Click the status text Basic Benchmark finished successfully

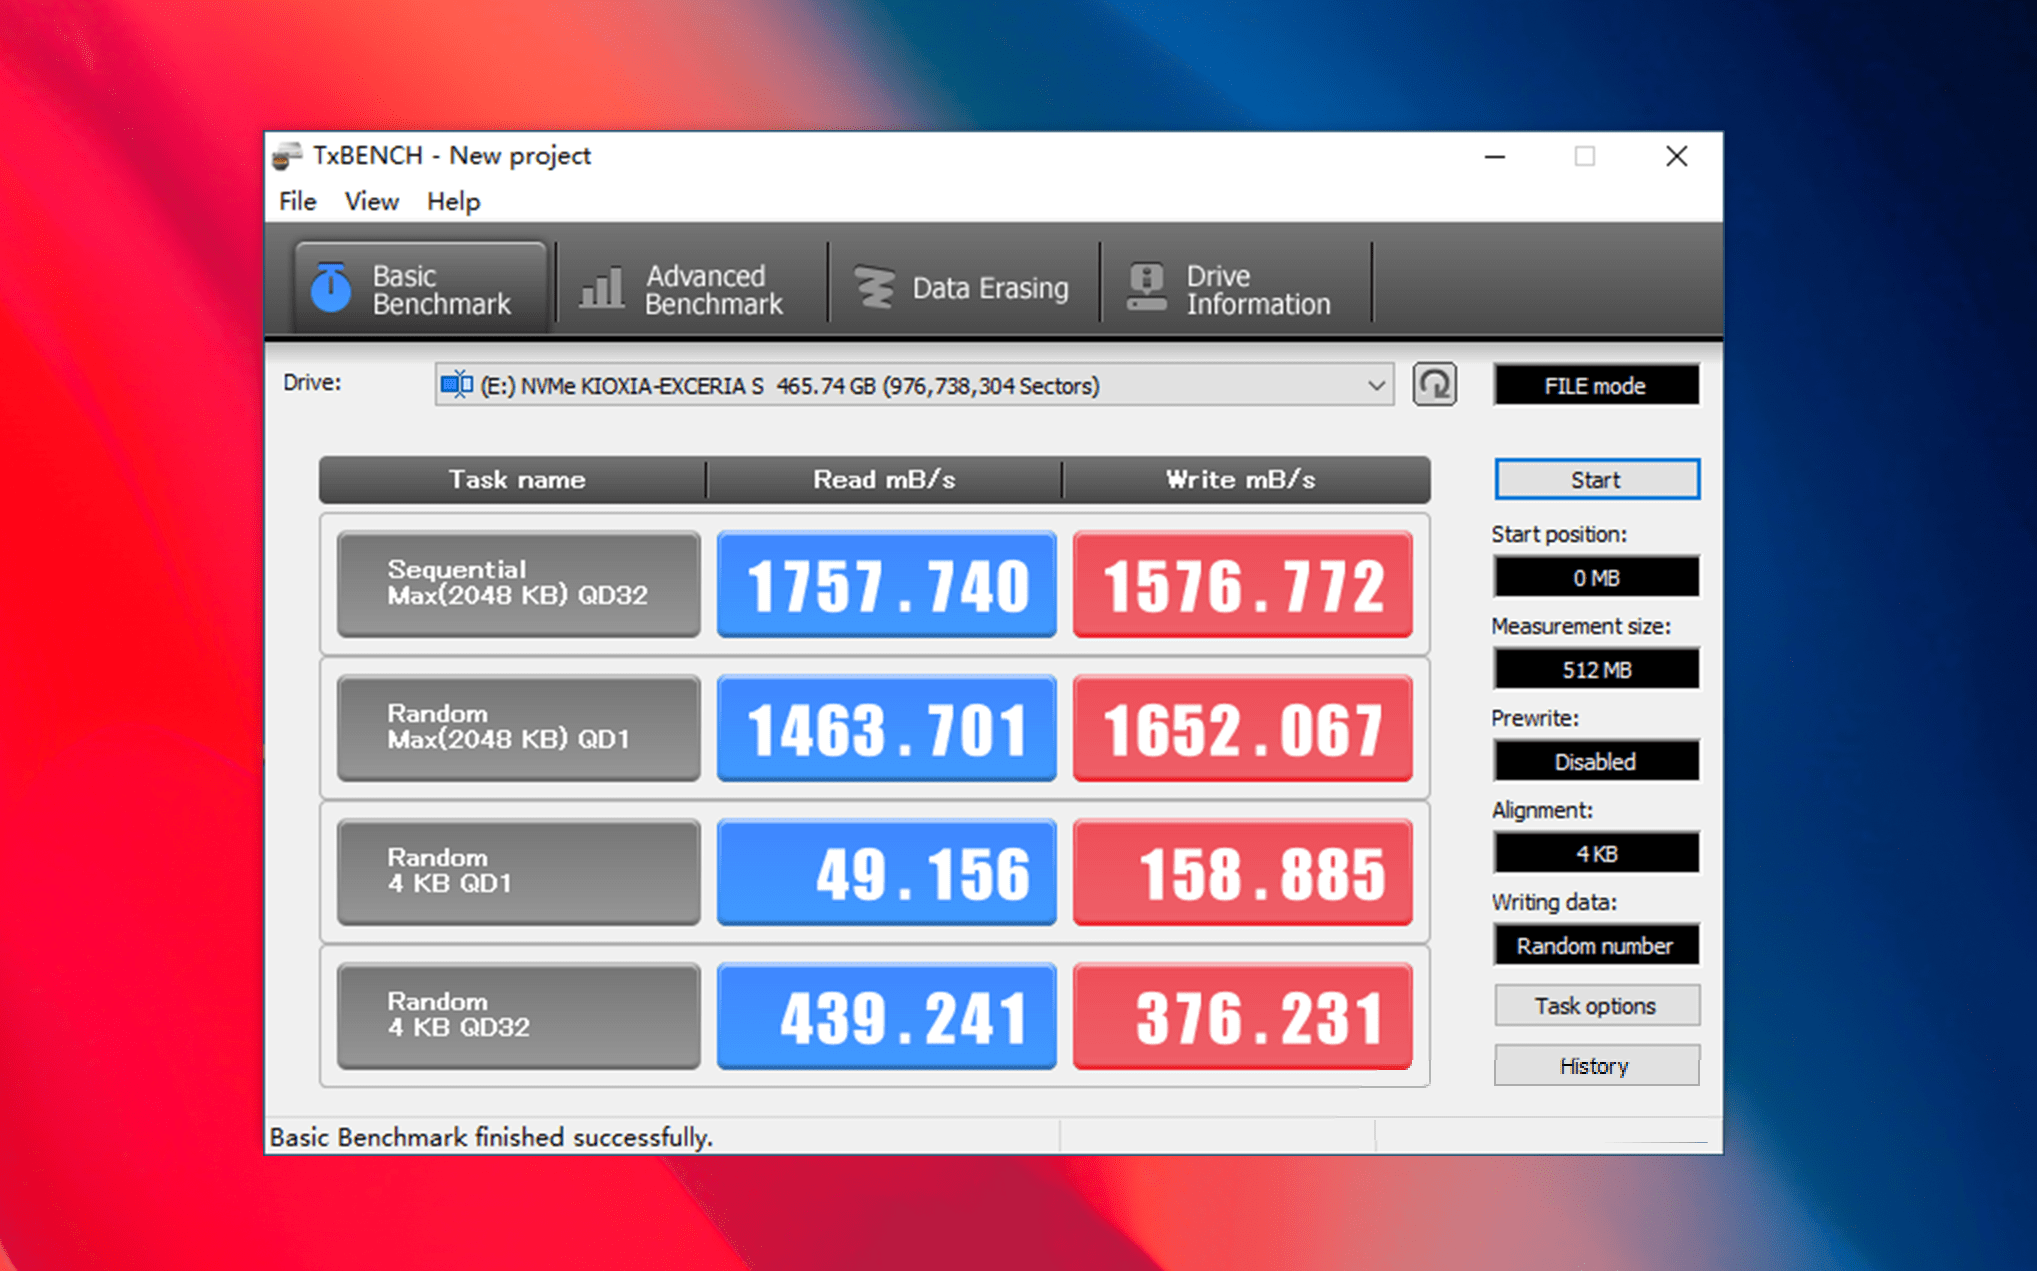491,1137
